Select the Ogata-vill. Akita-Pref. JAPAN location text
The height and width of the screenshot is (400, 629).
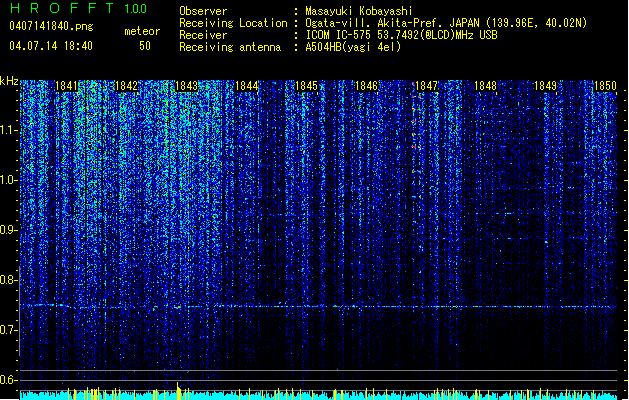point(446,23)
